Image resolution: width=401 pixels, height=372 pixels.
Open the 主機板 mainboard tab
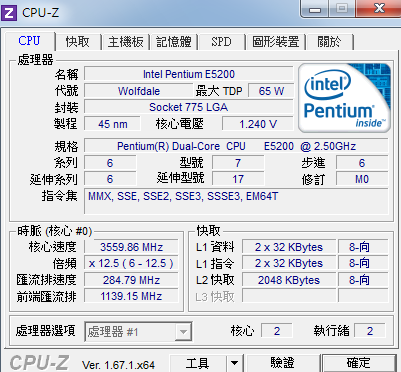click(125, 42)
